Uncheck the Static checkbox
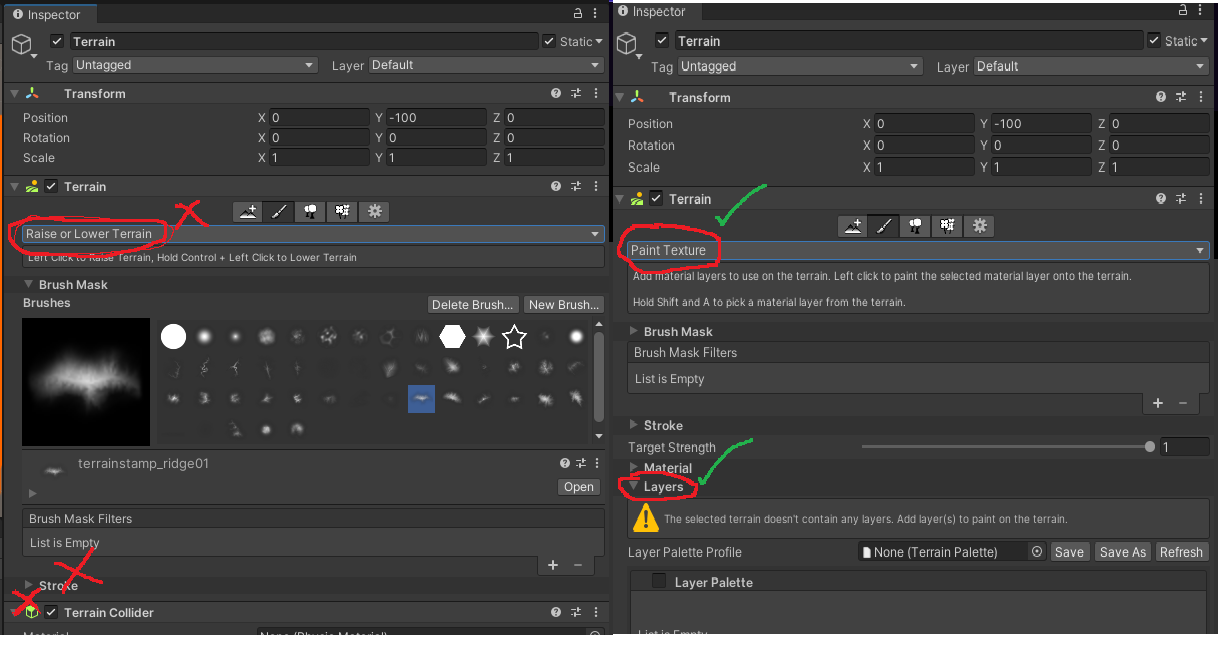Viewport: 1218px width, 648px height. [x=548, y=41]
